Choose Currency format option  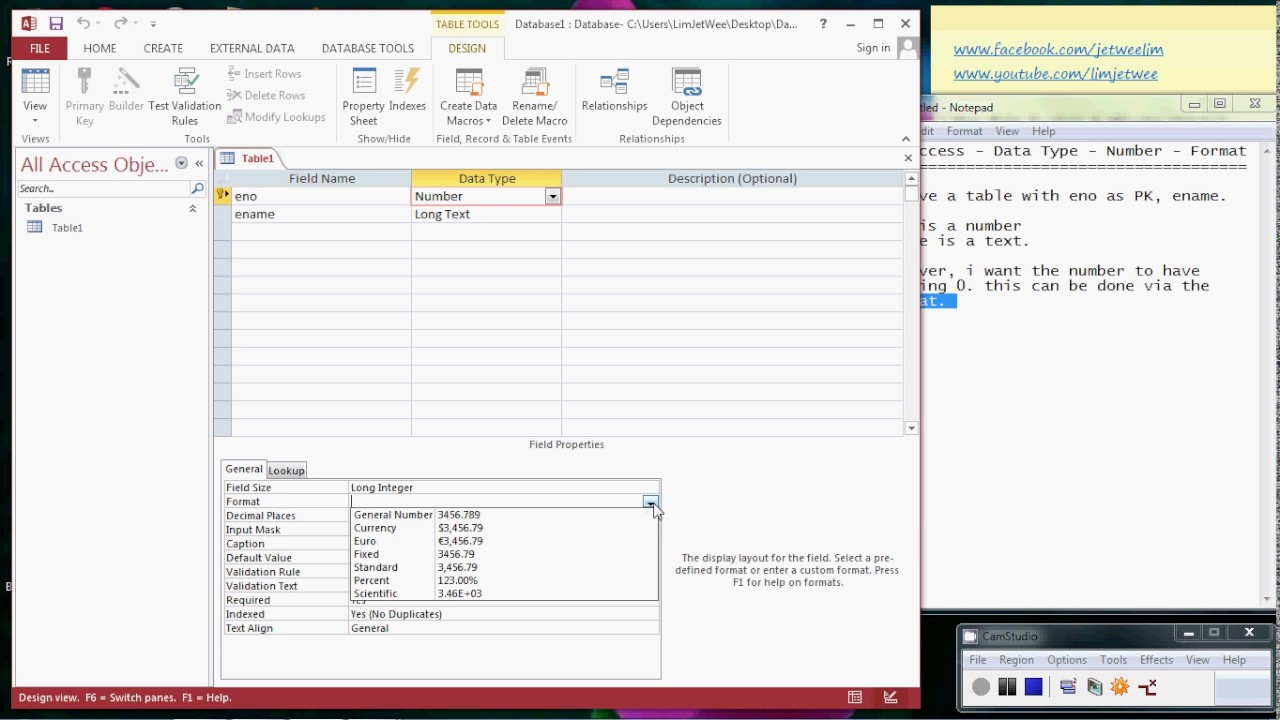click(x=504, y=528)
